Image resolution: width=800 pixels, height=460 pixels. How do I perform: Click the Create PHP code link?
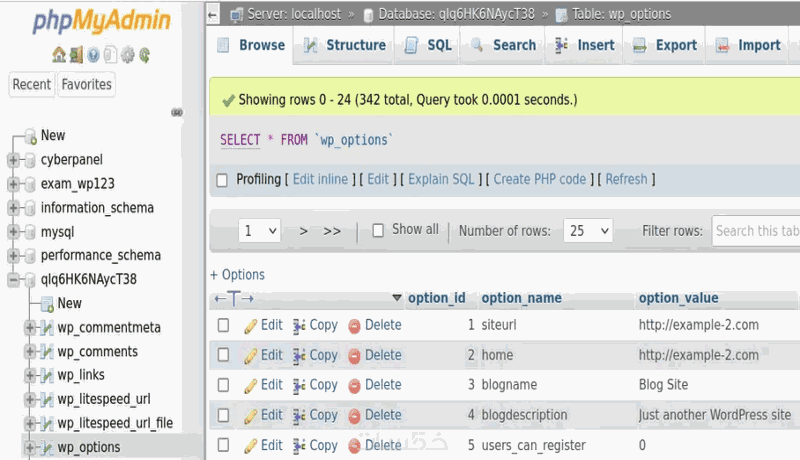point(540,180)
